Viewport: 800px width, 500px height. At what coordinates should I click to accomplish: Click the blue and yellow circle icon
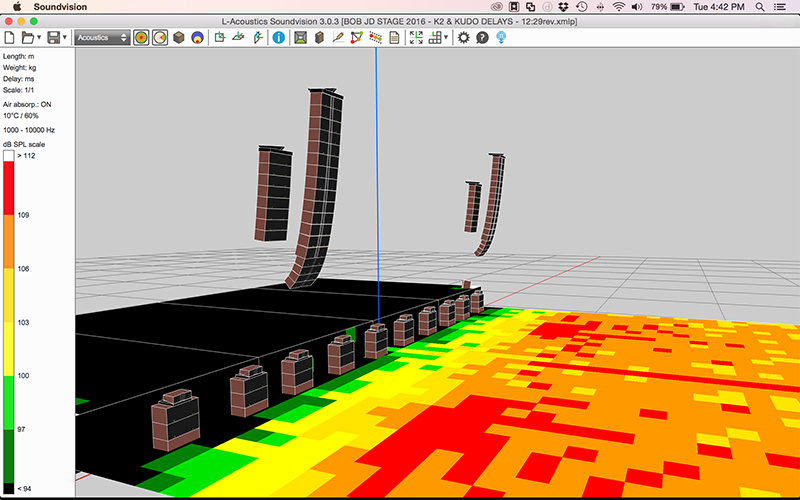(x=197, y=38)
